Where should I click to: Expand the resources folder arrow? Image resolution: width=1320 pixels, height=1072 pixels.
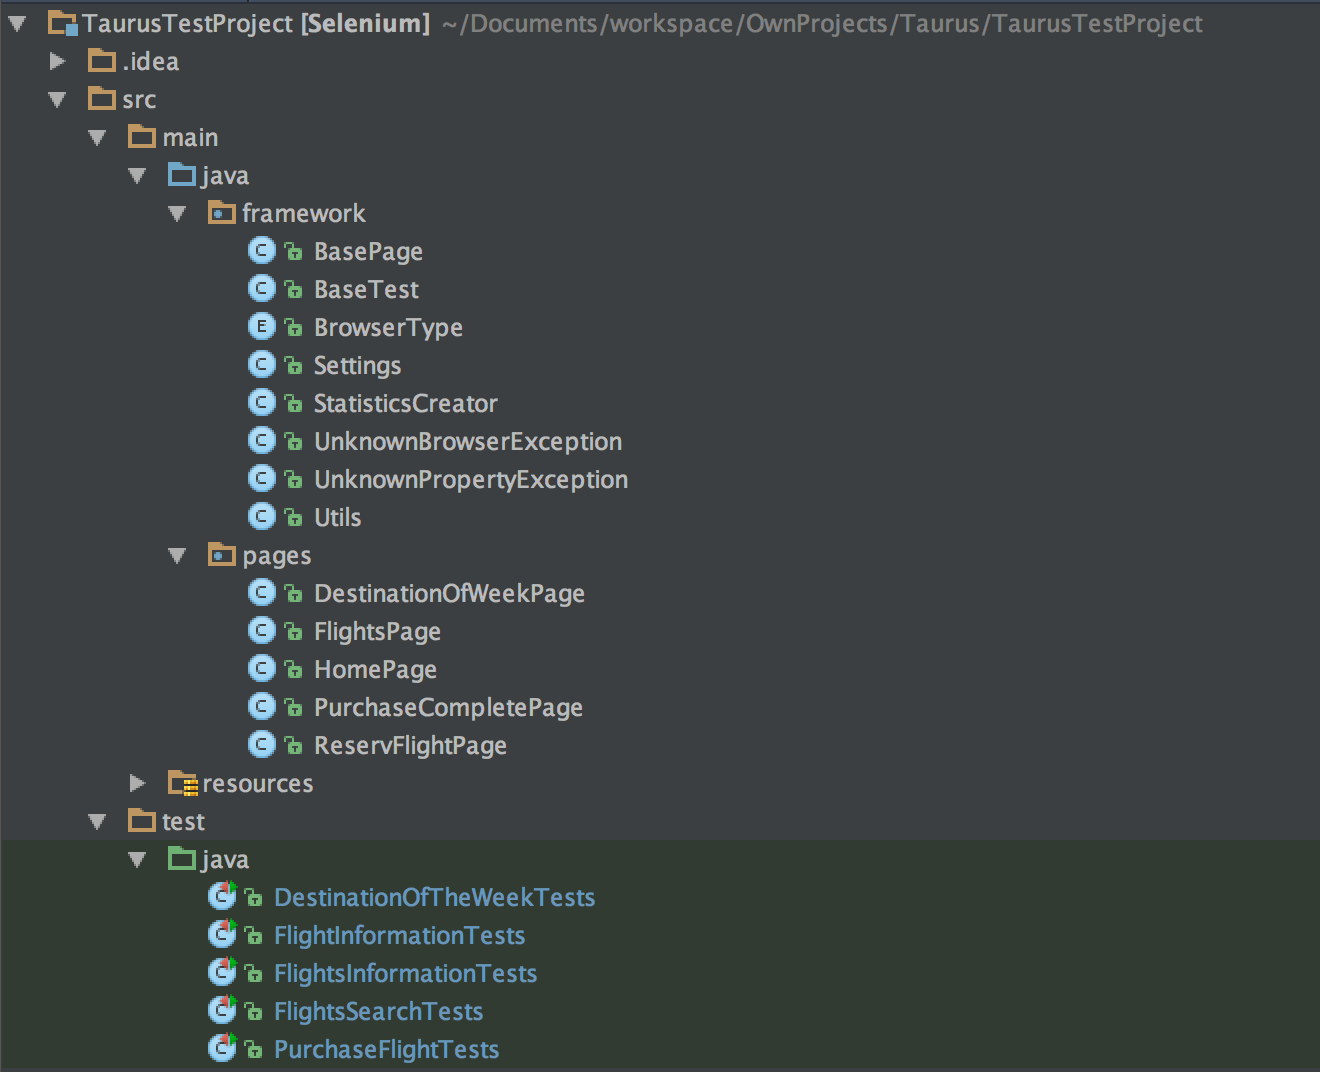click(138, 783)
